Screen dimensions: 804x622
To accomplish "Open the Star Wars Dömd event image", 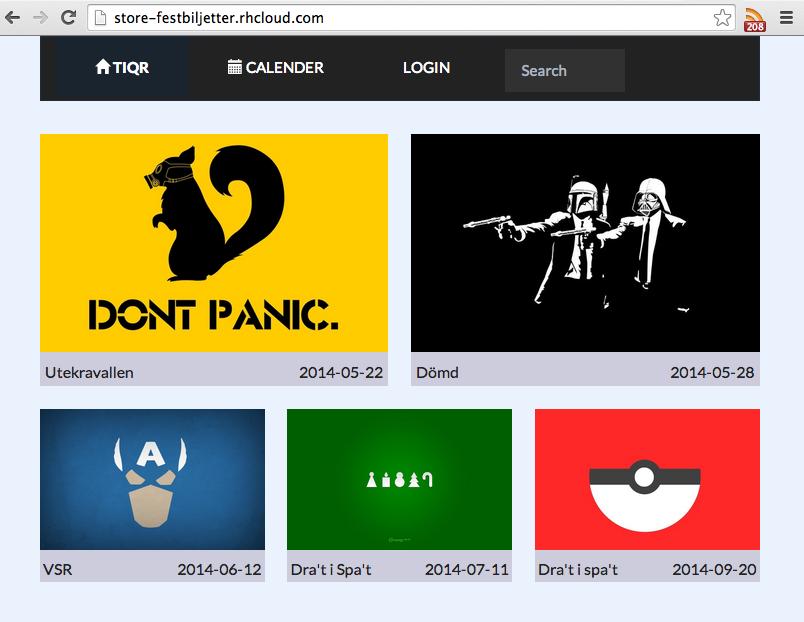I will pyautogui.click(x=585, y=243).
